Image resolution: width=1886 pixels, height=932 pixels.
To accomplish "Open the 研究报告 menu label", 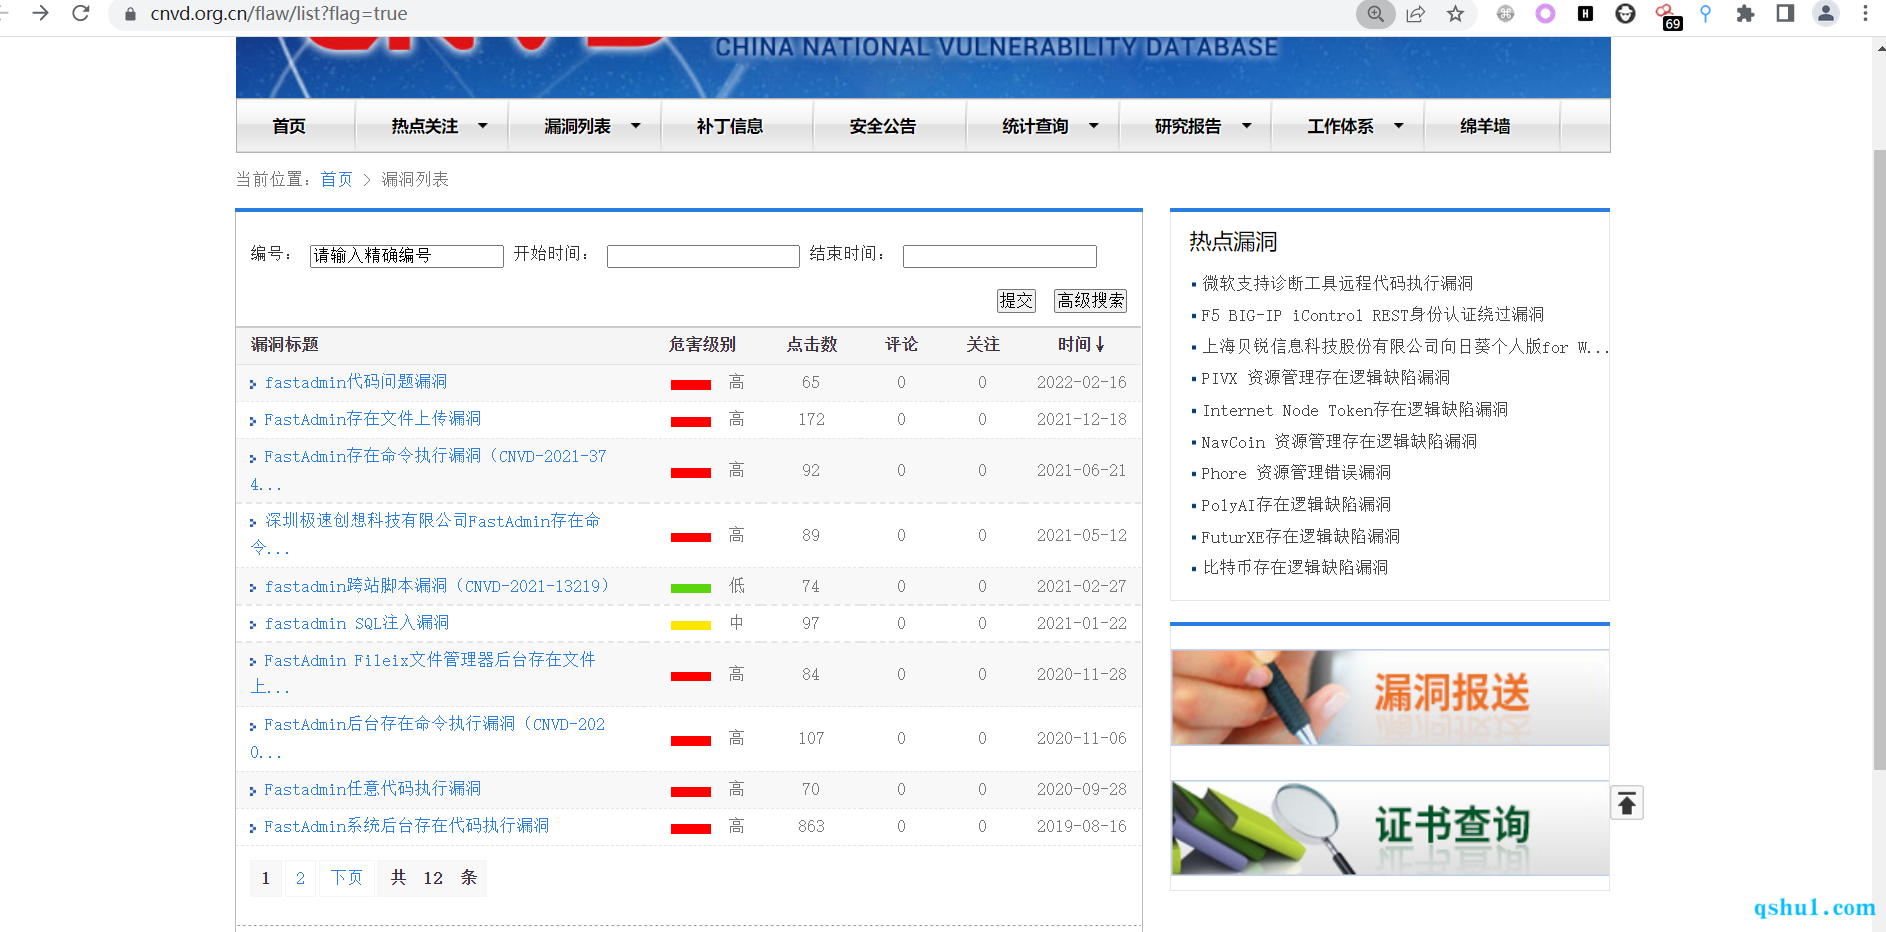I will coord(1188,126).
